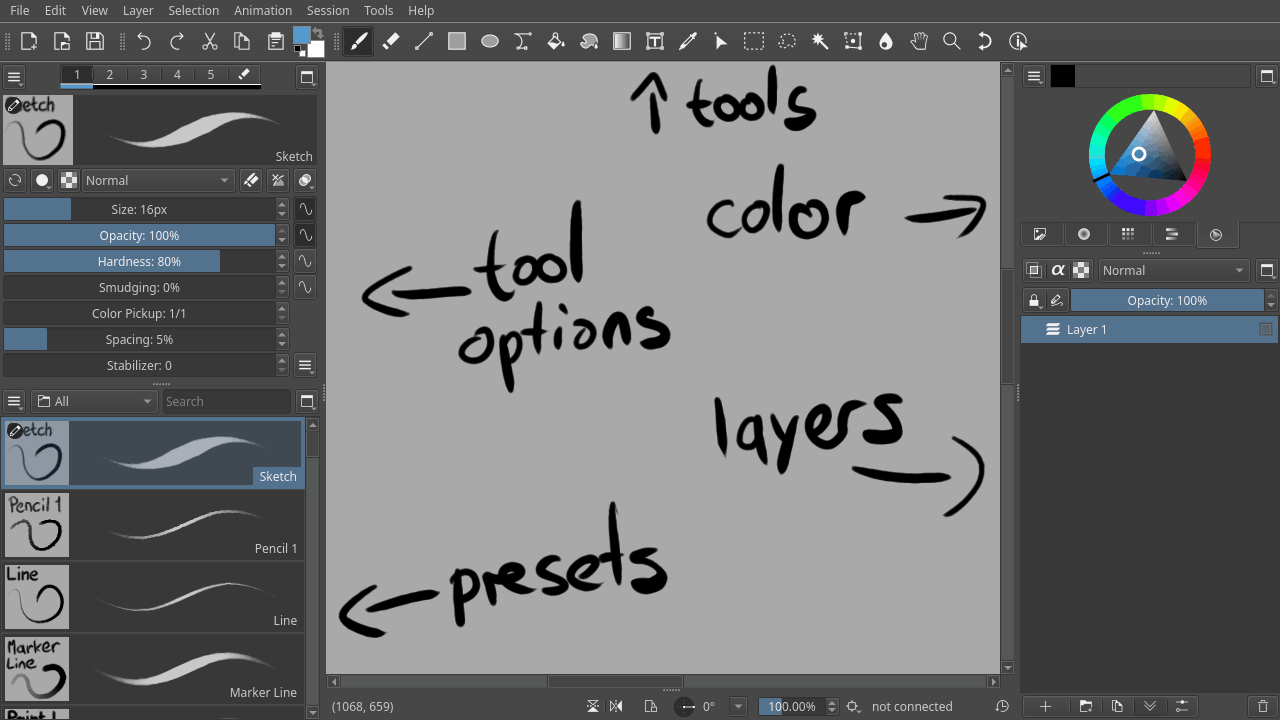Screen dimensions: 1280x720
Task: Toggle Hardness pressure curve button
Action: coord(305,261)
